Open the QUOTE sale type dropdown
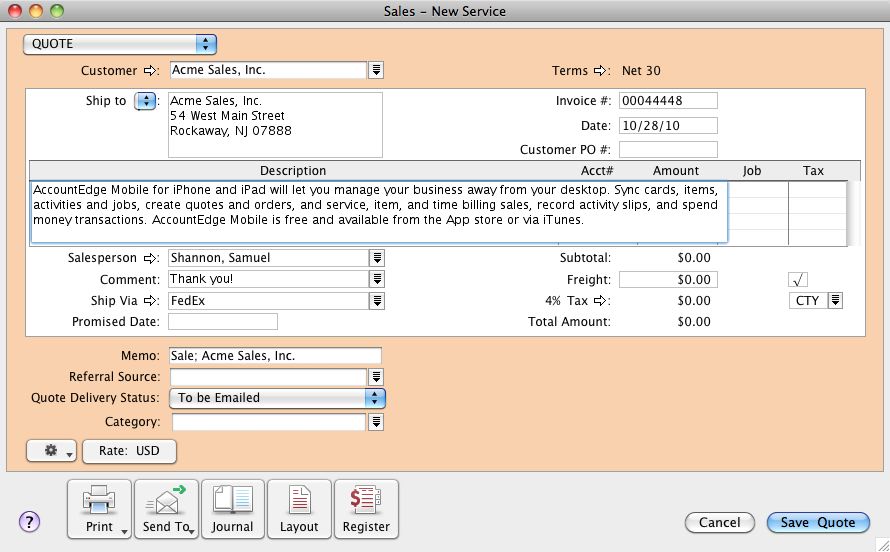 120,44
